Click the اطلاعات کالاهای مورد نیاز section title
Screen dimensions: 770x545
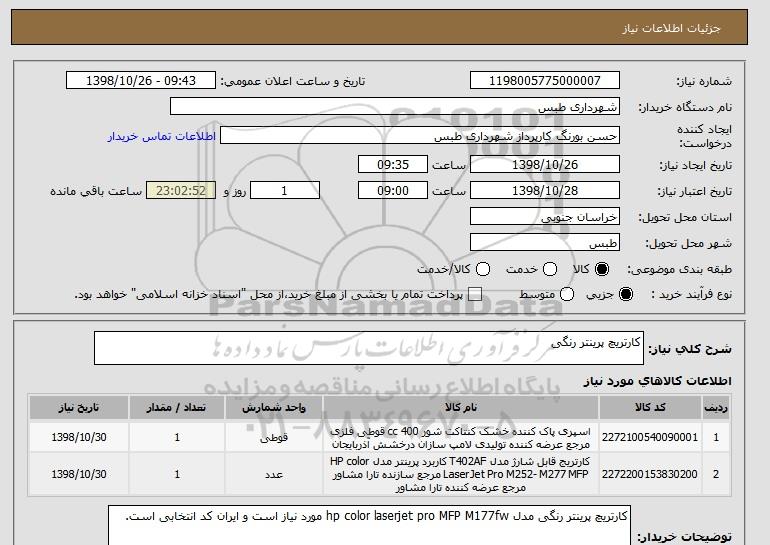(658, 381)
